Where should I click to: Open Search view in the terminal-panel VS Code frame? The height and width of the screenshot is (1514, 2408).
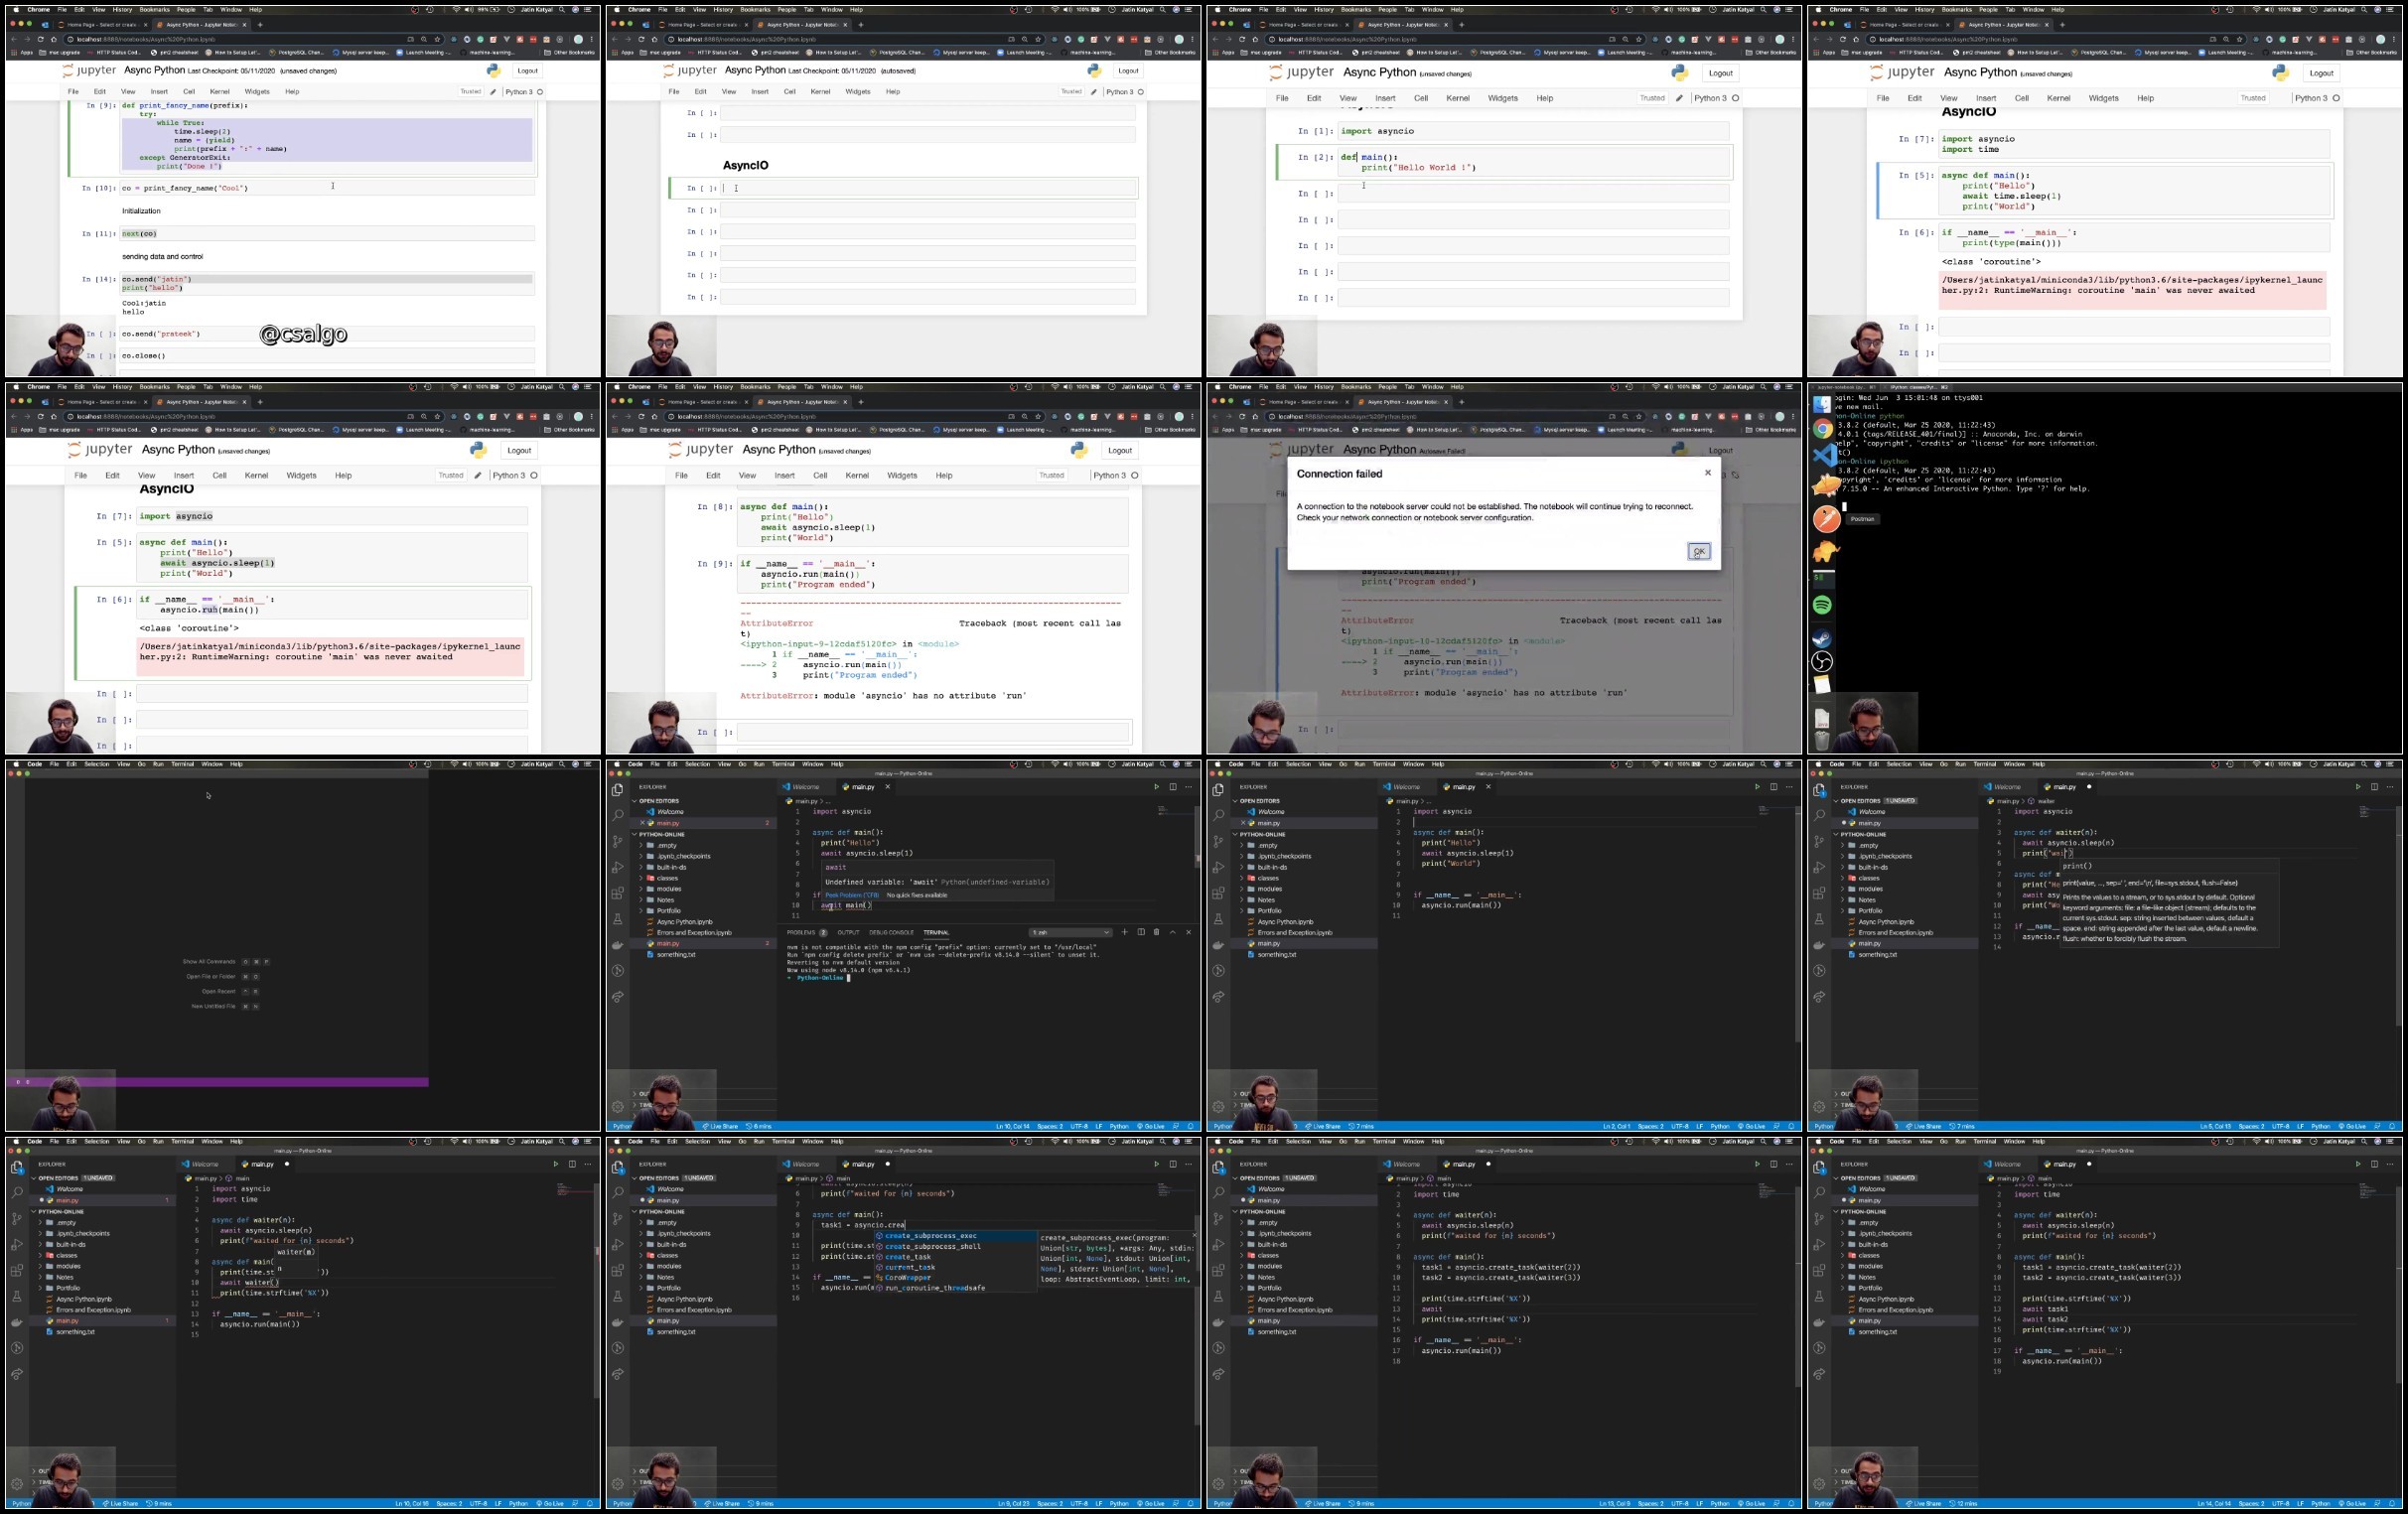pos(618,815)
